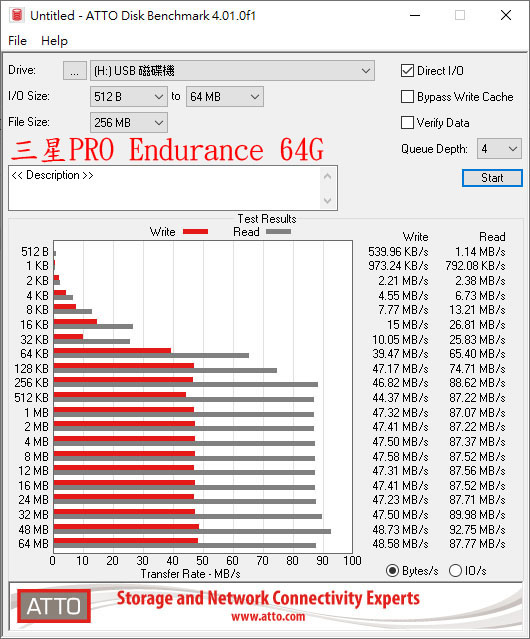Image resolution: width=530 pixels, height=639 pixels.
Task: Enable Bypass Write Cache checkbox
Action: click(407, 97)
